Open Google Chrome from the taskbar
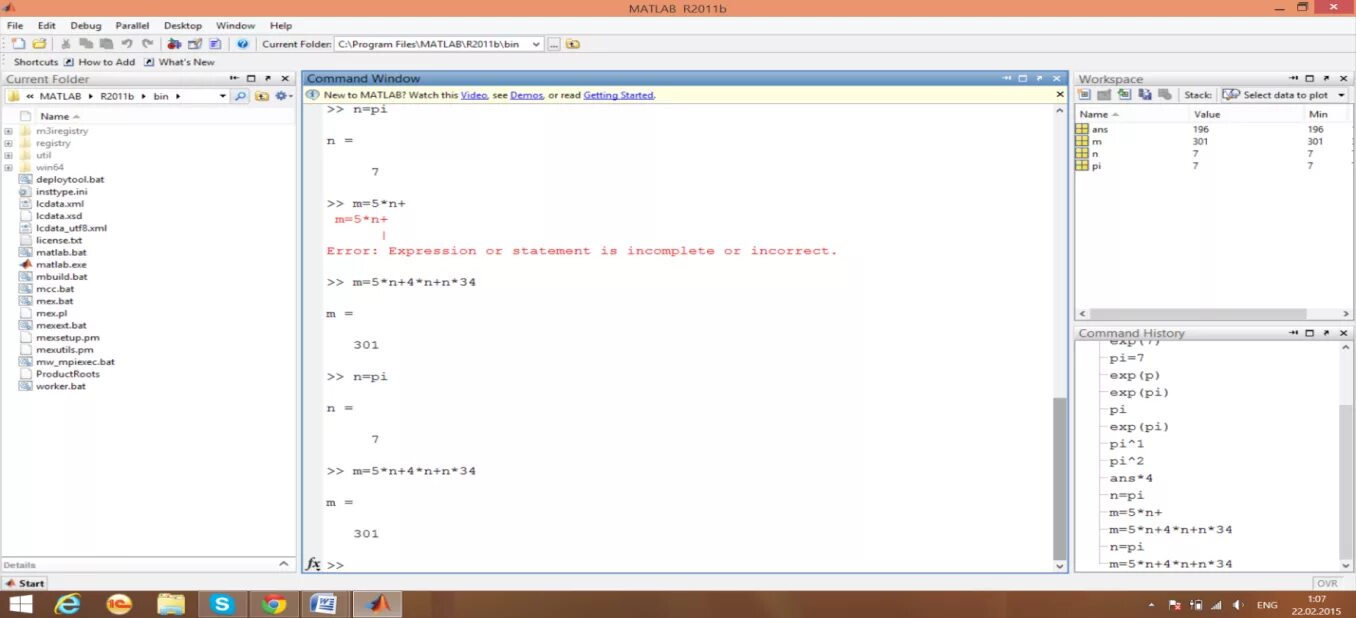 [273, 604]
